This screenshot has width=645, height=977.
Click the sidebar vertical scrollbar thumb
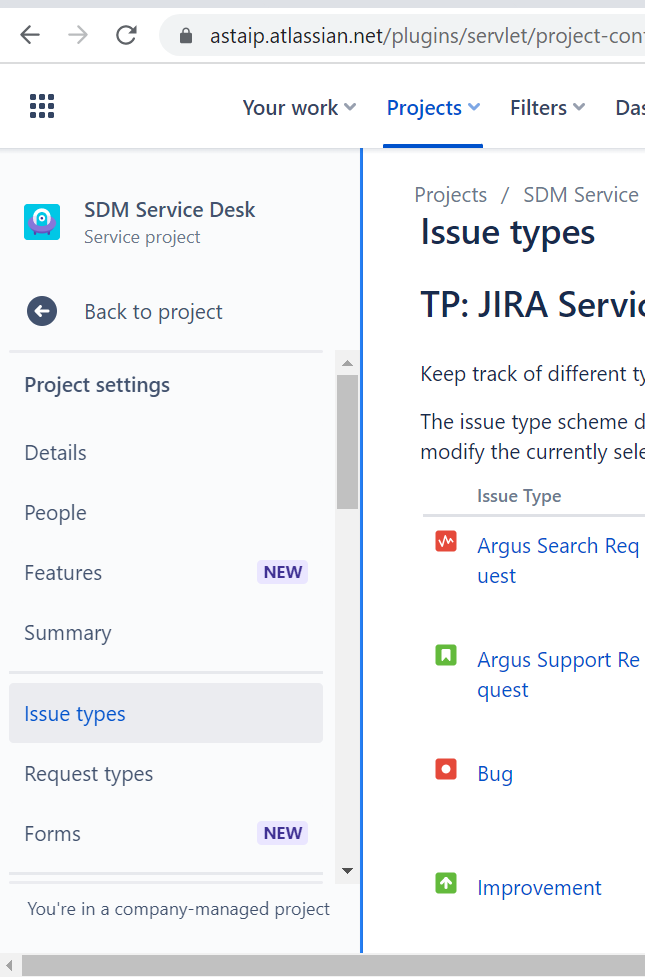tap(348, 442)
